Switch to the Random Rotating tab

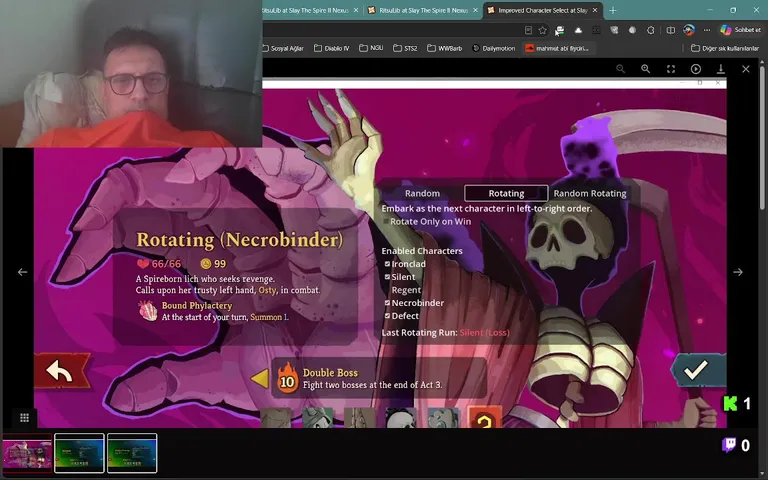pyautogui.click(x=590, y=193)
